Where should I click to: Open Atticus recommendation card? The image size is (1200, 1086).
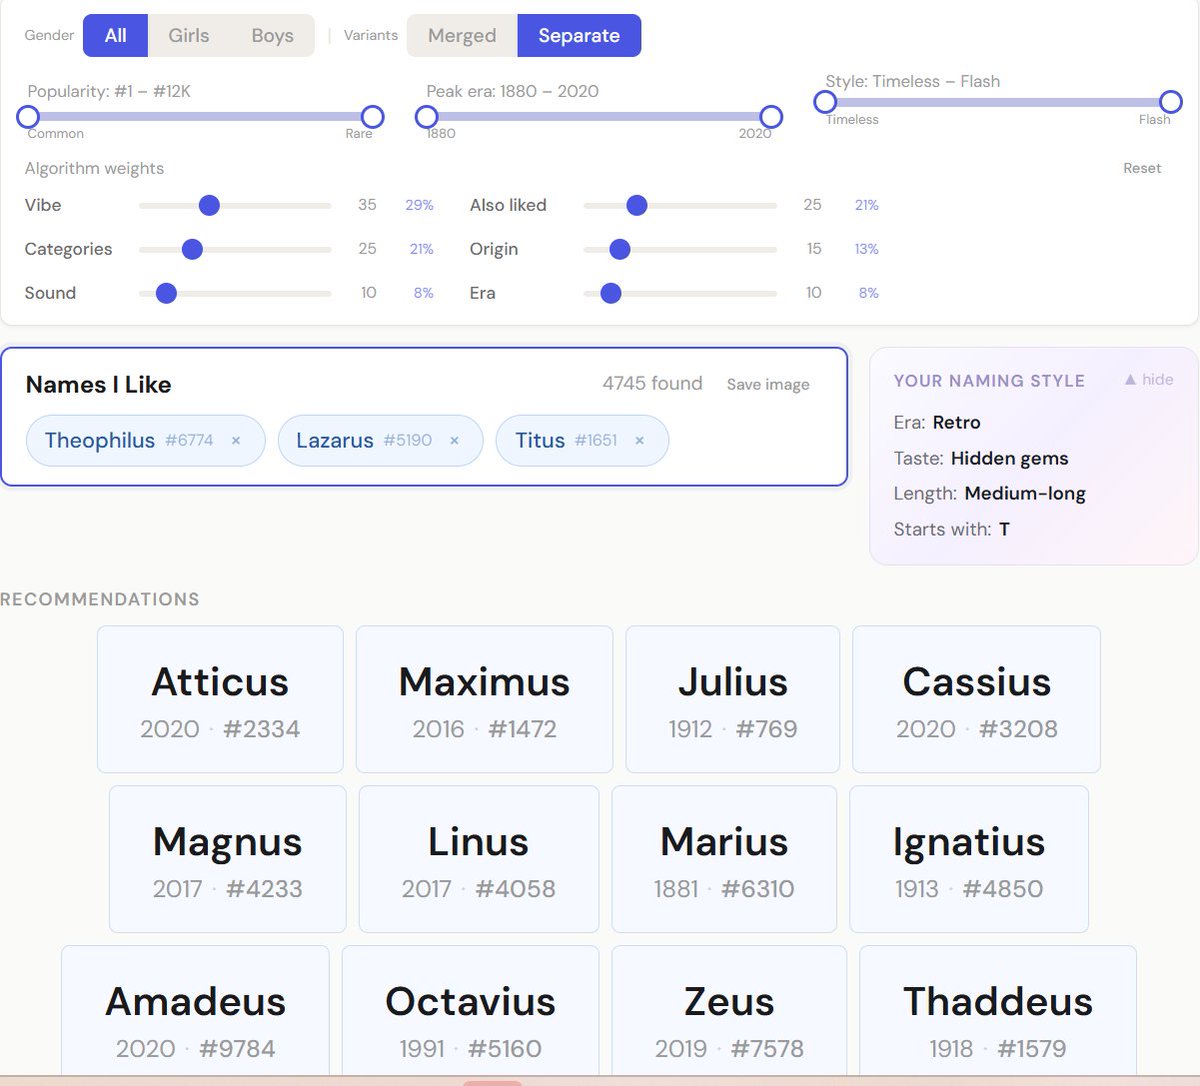[220, 700]
